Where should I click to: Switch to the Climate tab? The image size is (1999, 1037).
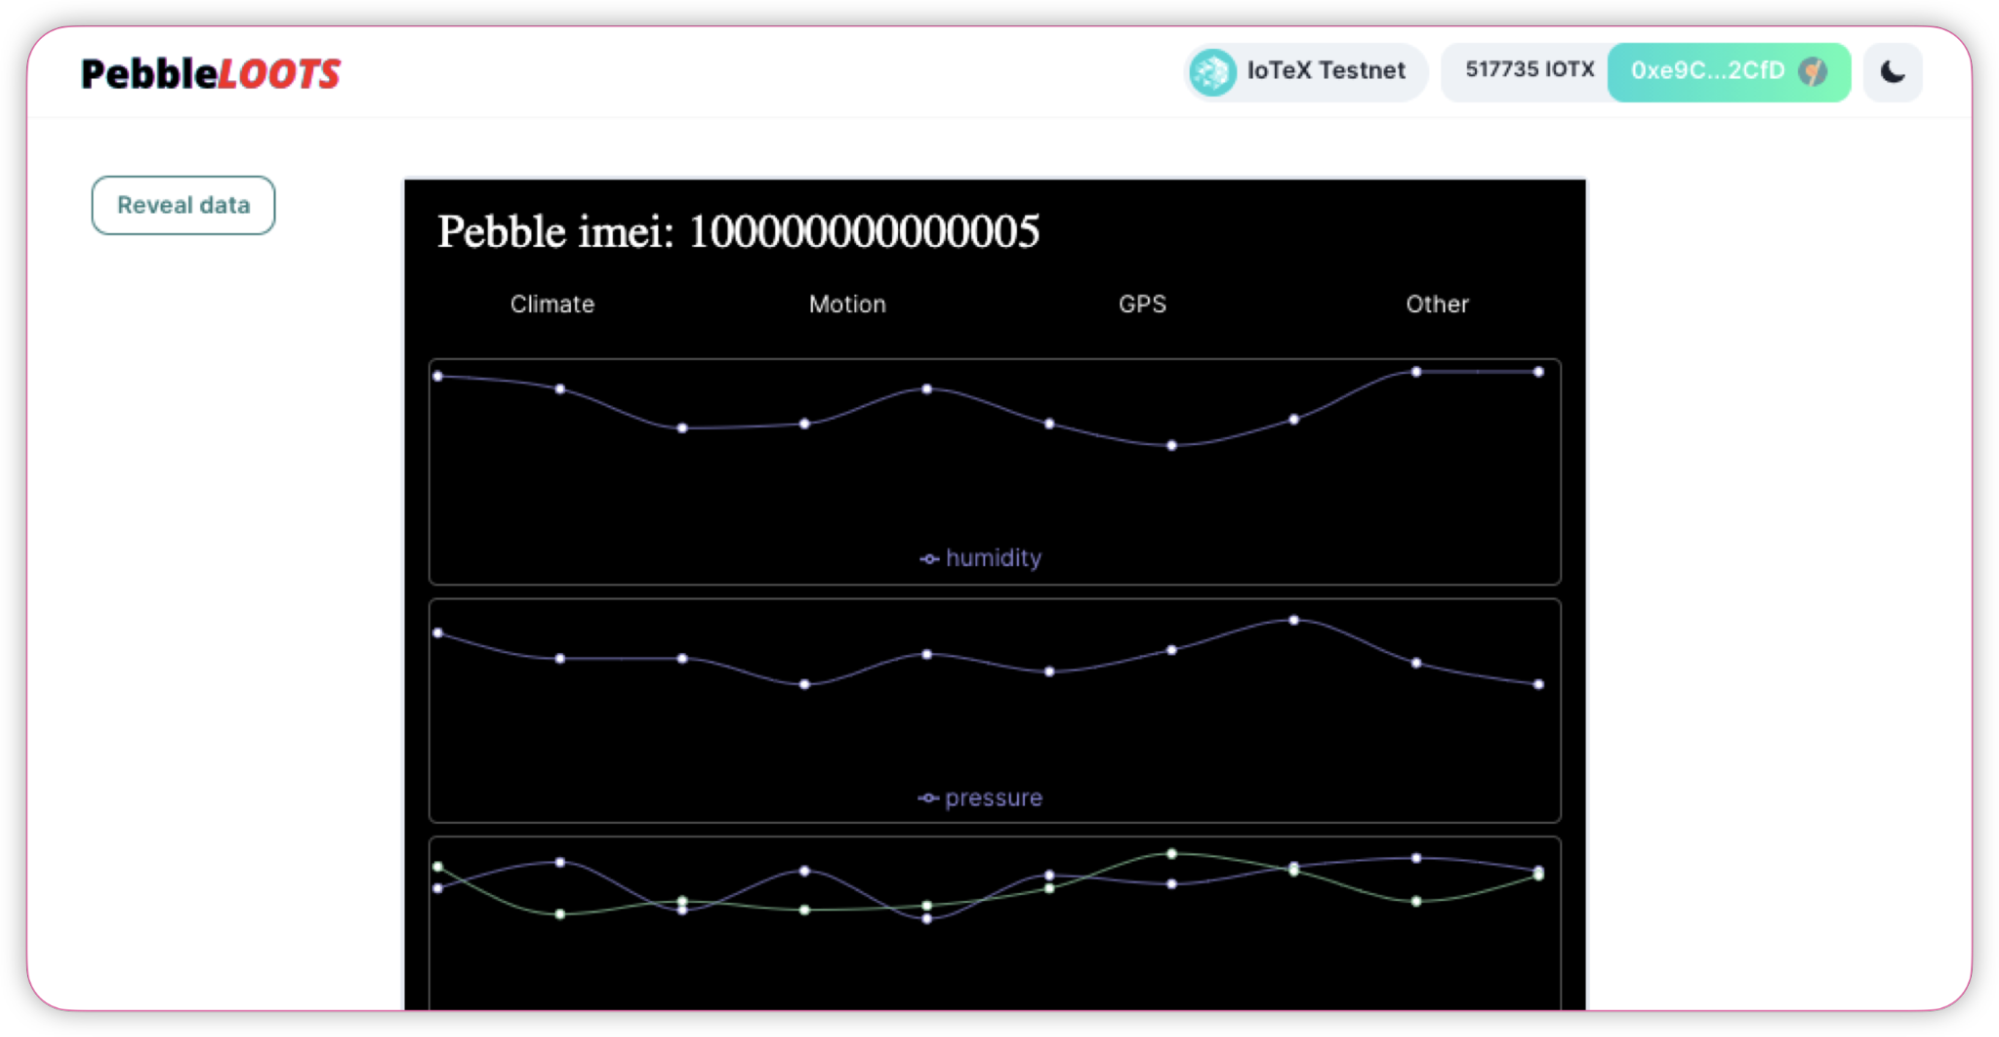pos(552,304)
